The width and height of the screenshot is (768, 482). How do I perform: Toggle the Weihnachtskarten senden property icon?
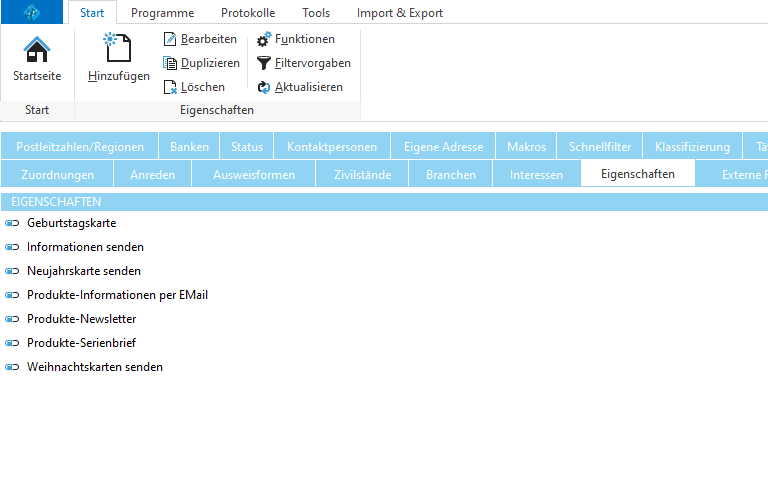pyautogui.click(x=12, y=367)
